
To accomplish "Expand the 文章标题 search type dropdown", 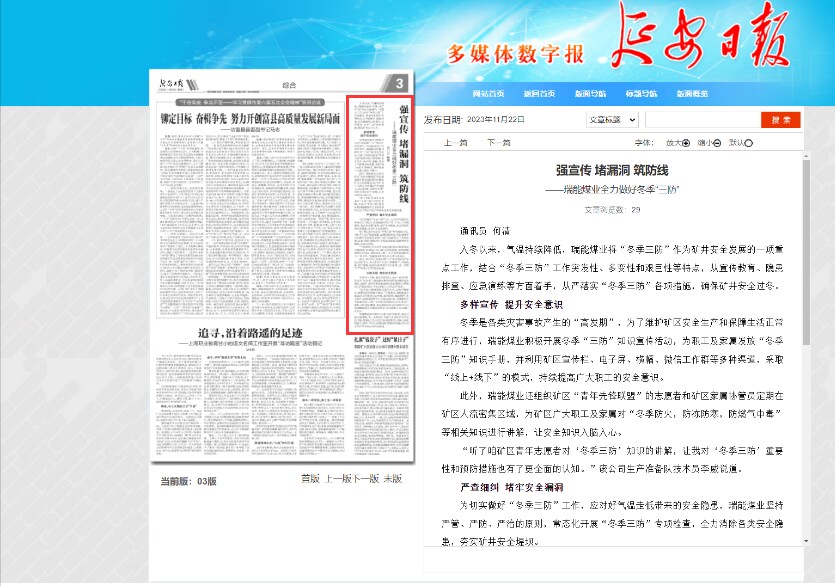I will coord(612,120).
